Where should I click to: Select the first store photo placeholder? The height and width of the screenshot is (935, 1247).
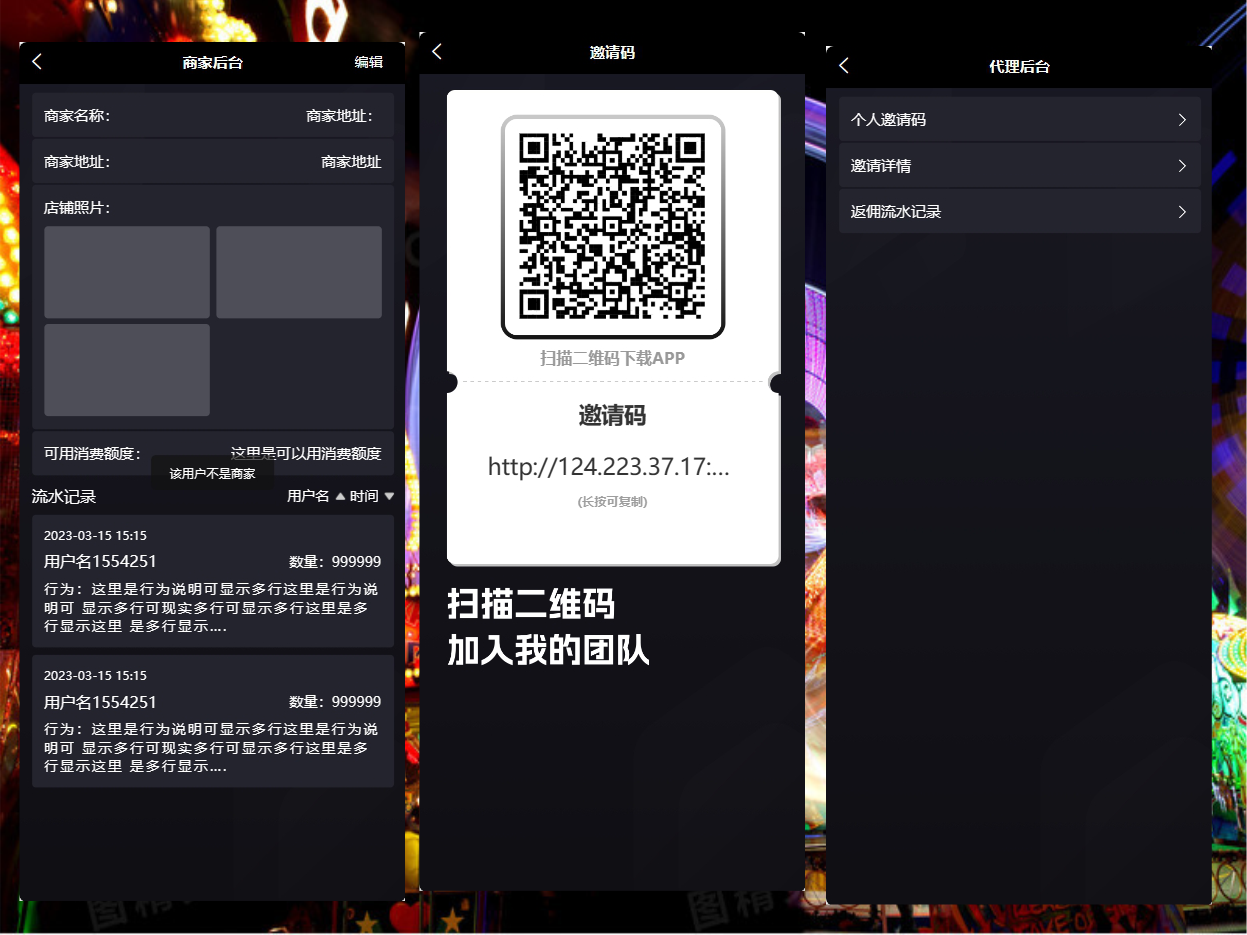pyautogui.click(x=127, y=272)
